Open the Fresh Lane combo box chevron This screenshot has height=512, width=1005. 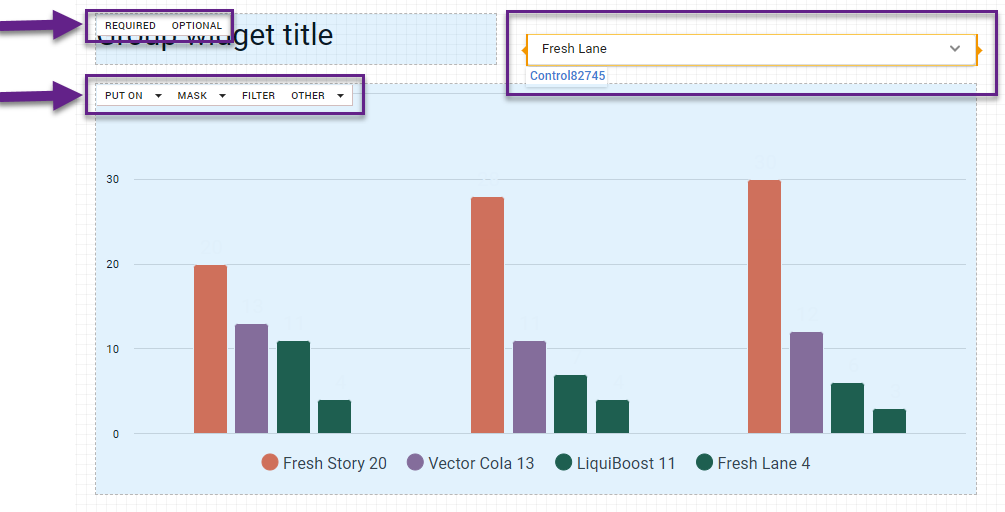coord(955,48)
